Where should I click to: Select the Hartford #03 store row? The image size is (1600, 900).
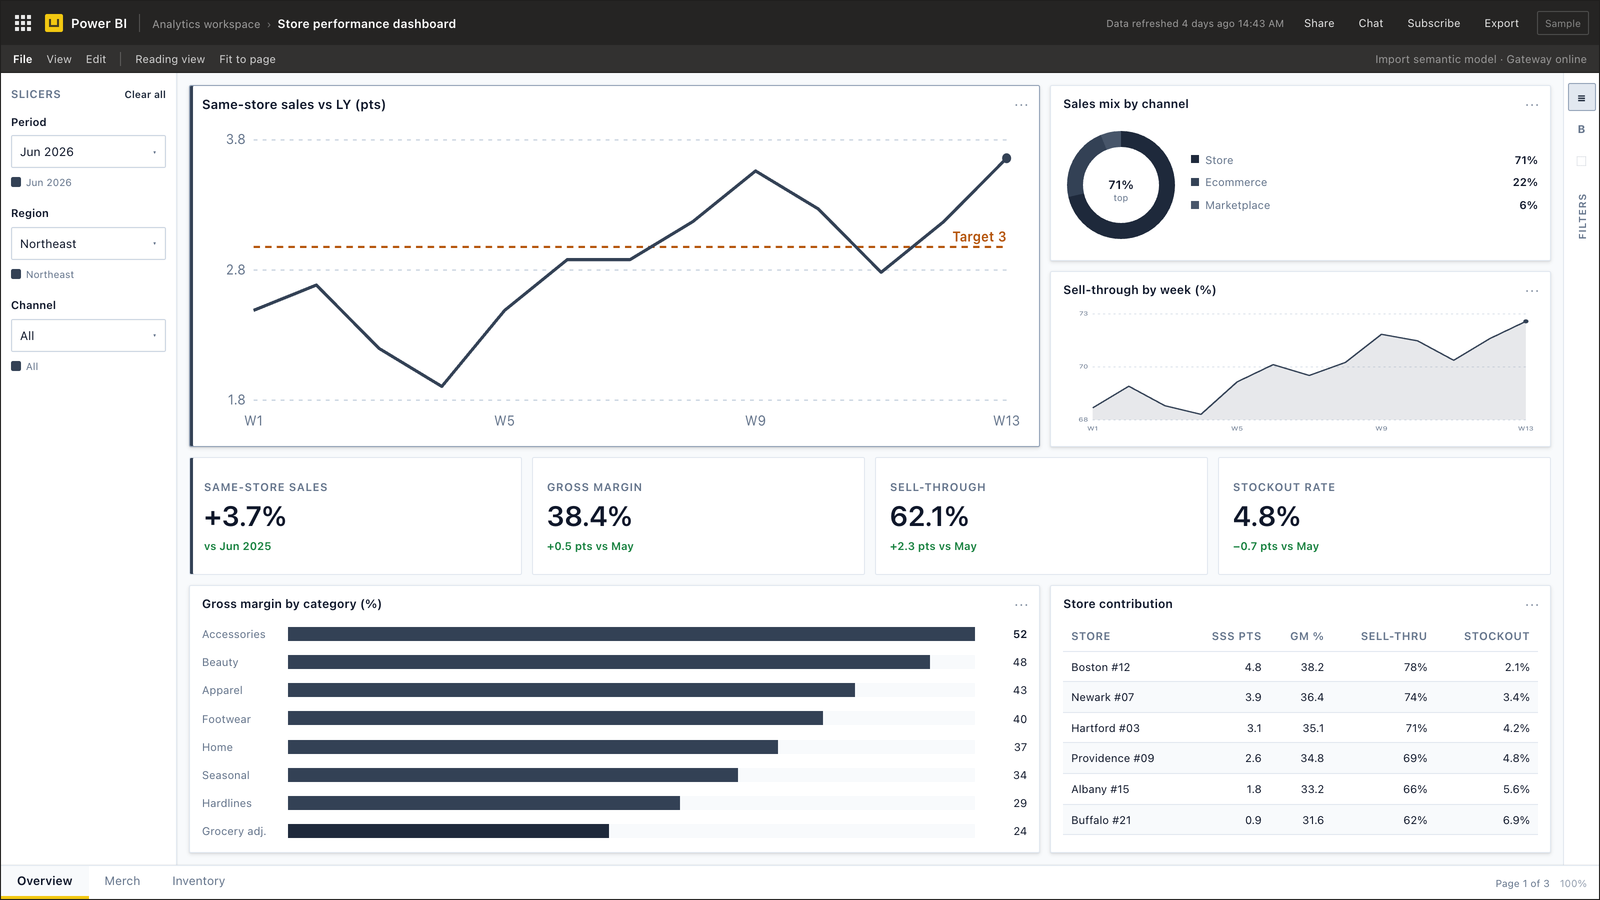(1300, 728)
